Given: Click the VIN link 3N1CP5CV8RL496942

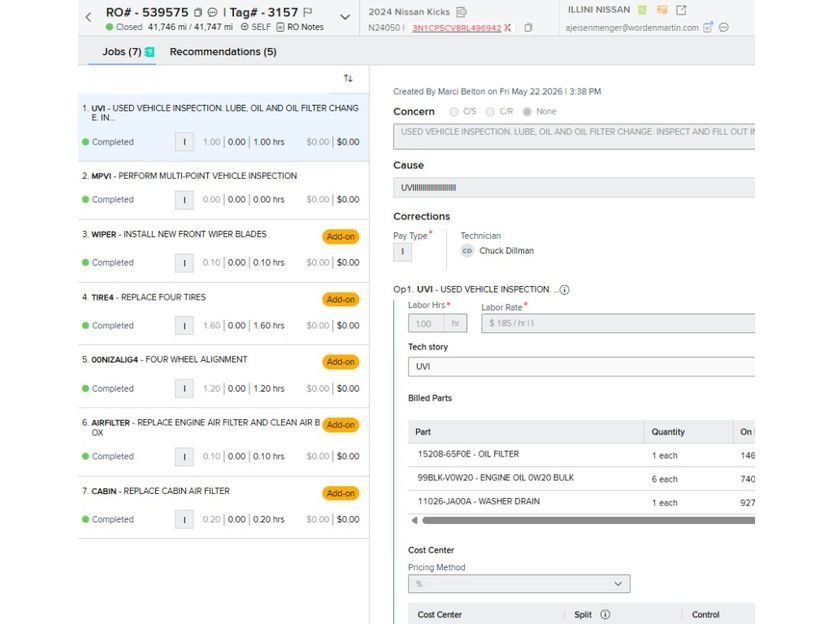Looking at the screenshot, I should click(456, 28).
